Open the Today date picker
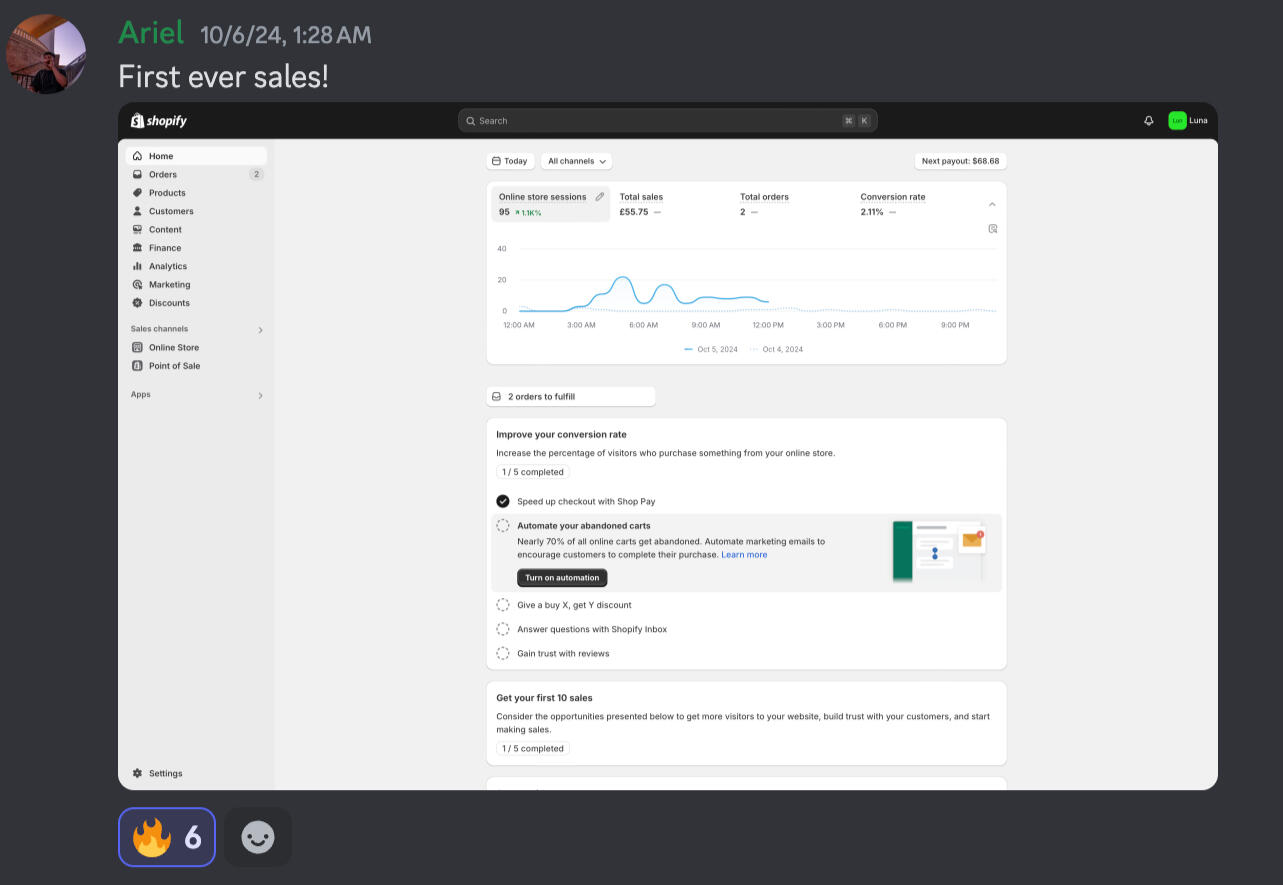 click(510, 161)
